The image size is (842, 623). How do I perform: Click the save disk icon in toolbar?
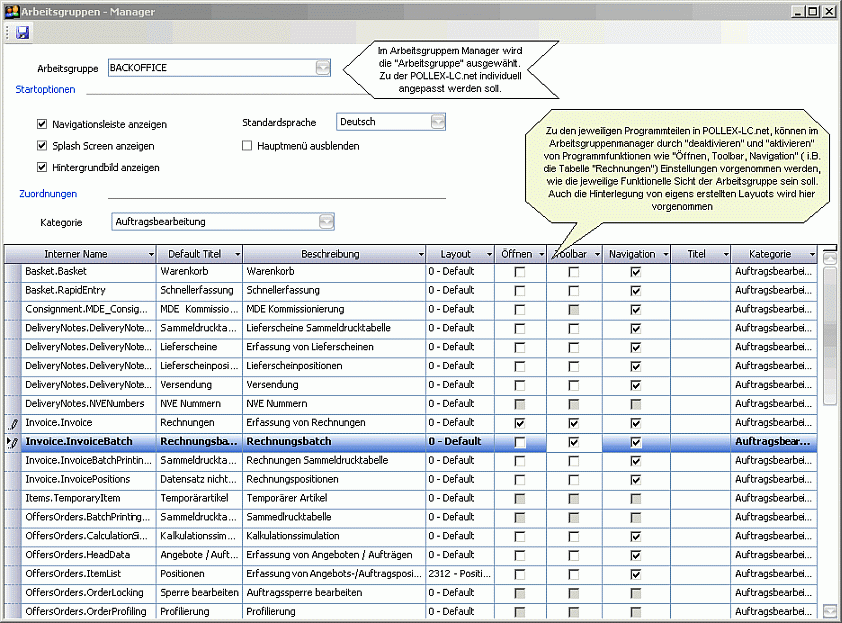tap(22, 33)
